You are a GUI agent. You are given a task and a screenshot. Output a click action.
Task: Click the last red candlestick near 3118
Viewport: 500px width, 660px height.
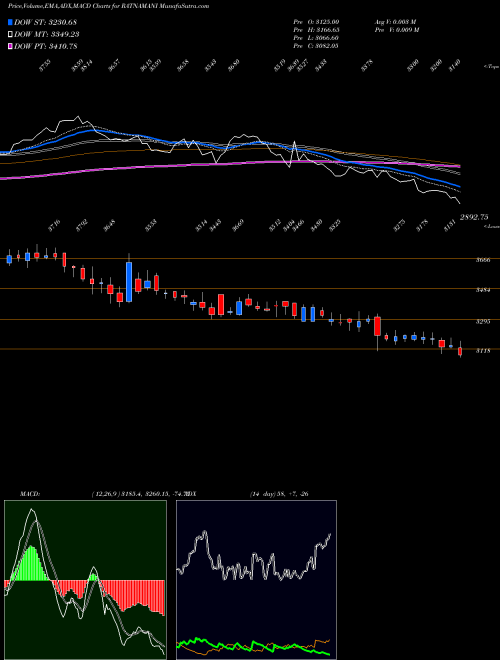tap(460, 351)
